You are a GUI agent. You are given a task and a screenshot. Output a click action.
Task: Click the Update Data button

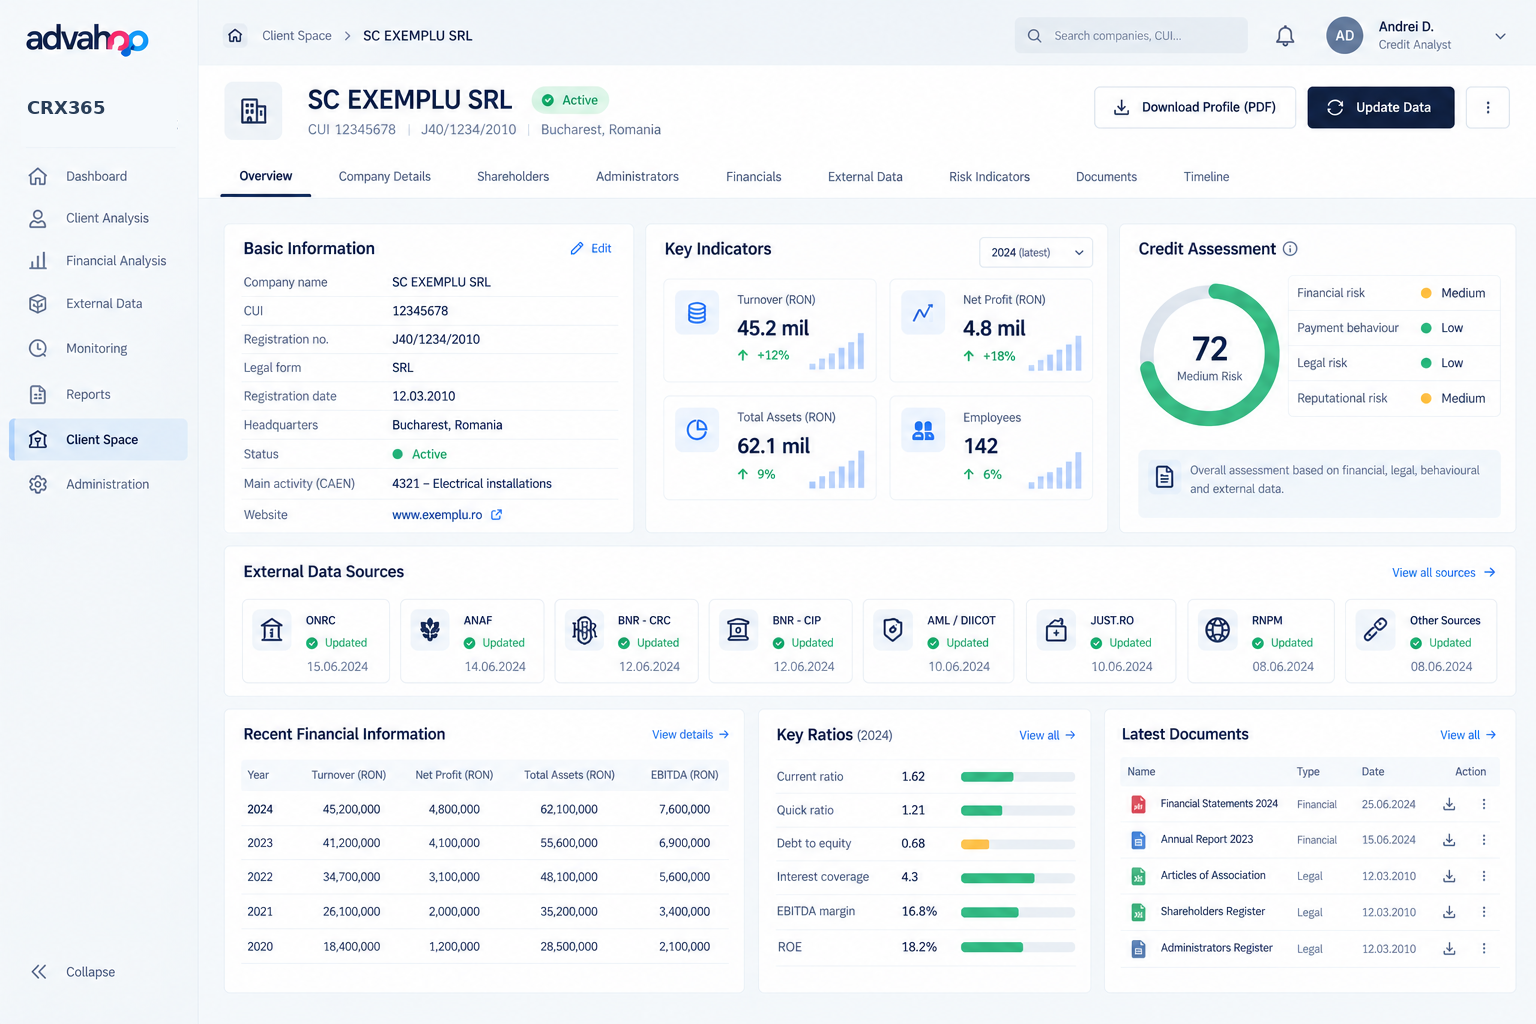tap(1381, 107)
